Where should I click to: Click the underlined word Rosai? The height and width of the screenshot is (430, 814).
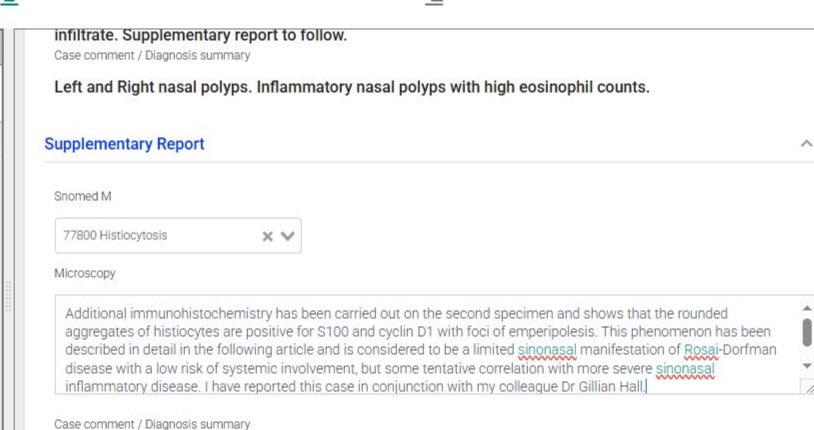pos(701,350)
